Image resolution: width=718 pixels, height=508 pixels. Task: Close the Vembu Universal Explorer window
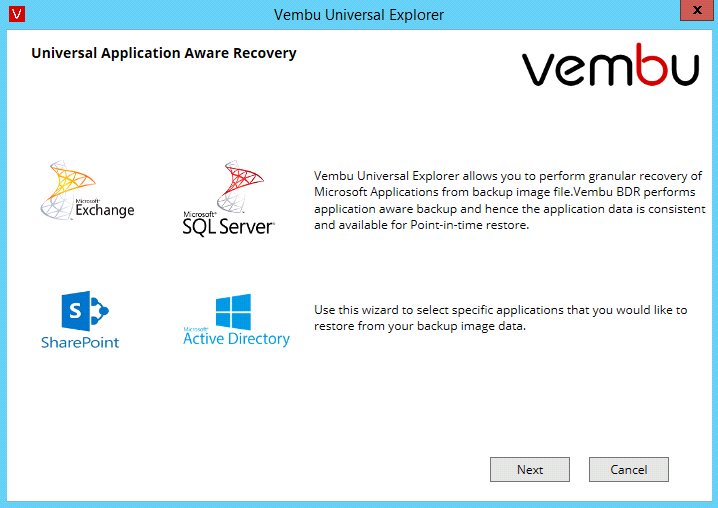pos(696,10)
